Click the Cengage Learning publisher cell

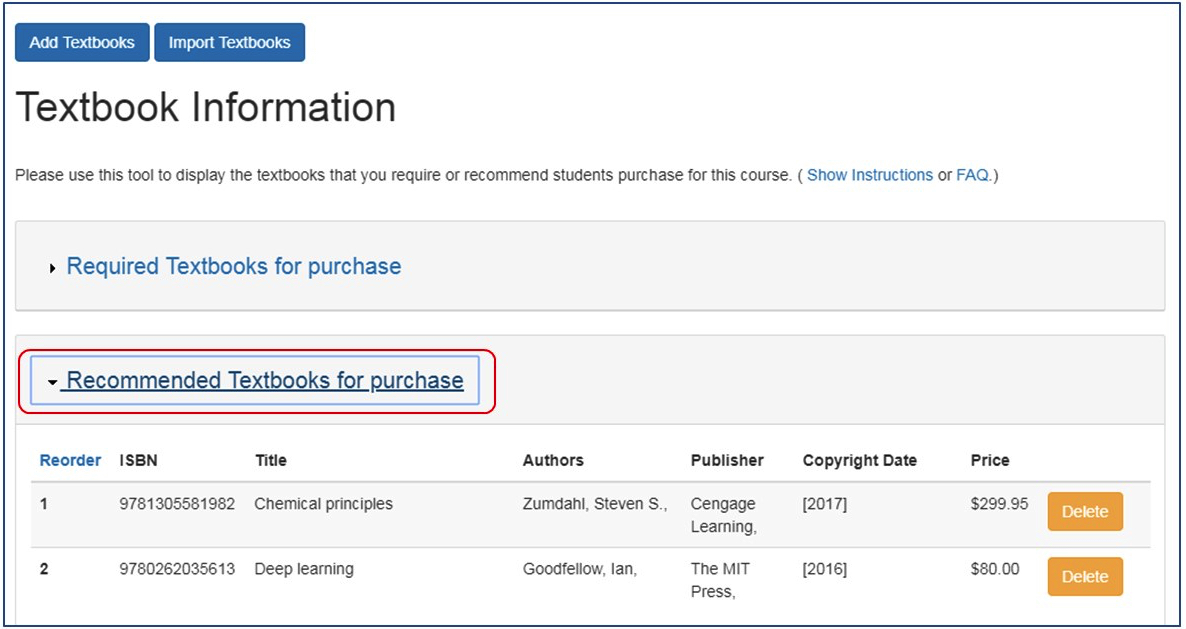pos(723,515)
